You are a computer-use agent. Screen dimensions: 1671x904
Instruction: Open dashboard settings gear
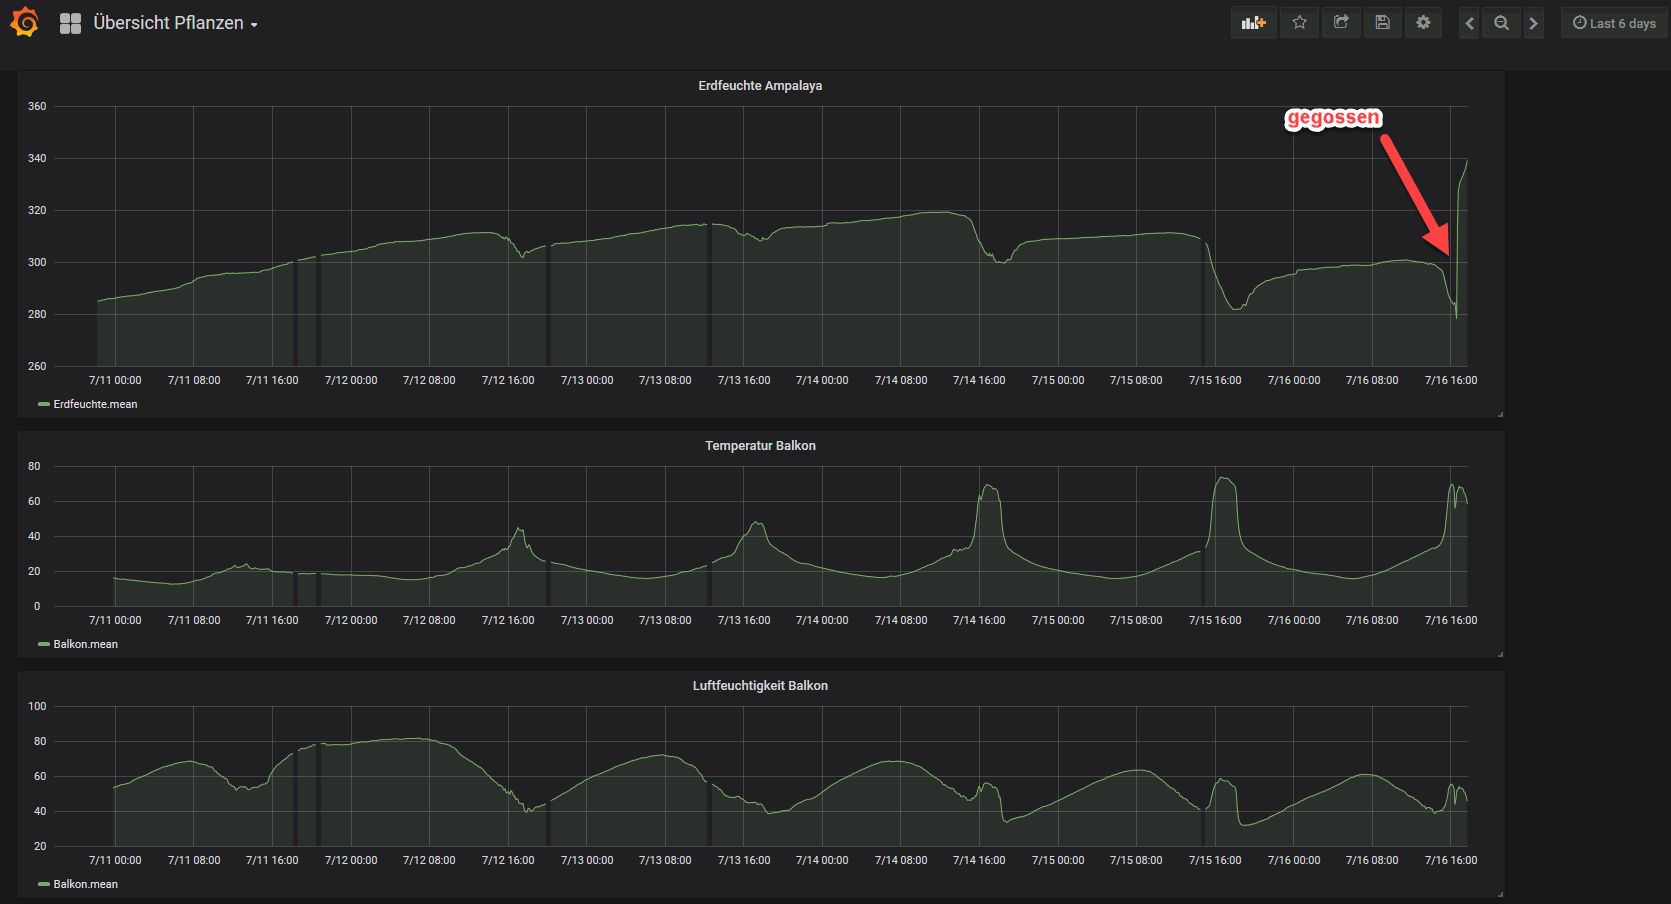coord(1423,23)
